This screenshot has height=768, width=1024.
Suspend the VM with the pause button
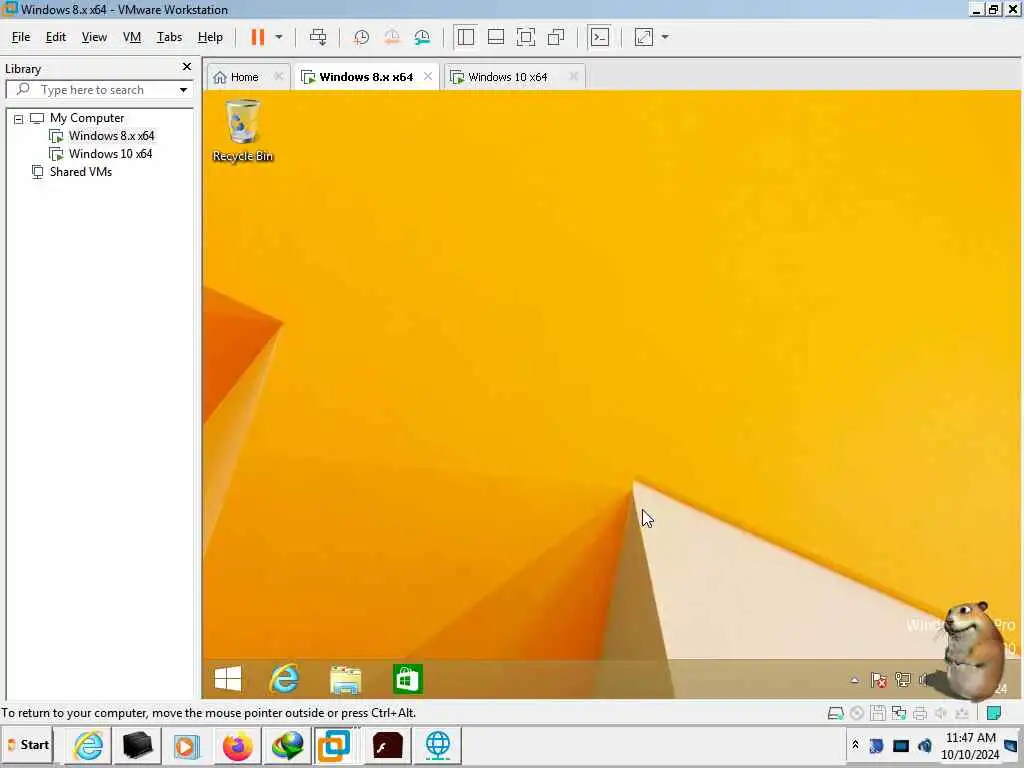pyautogui.click(x=258, y=37)
